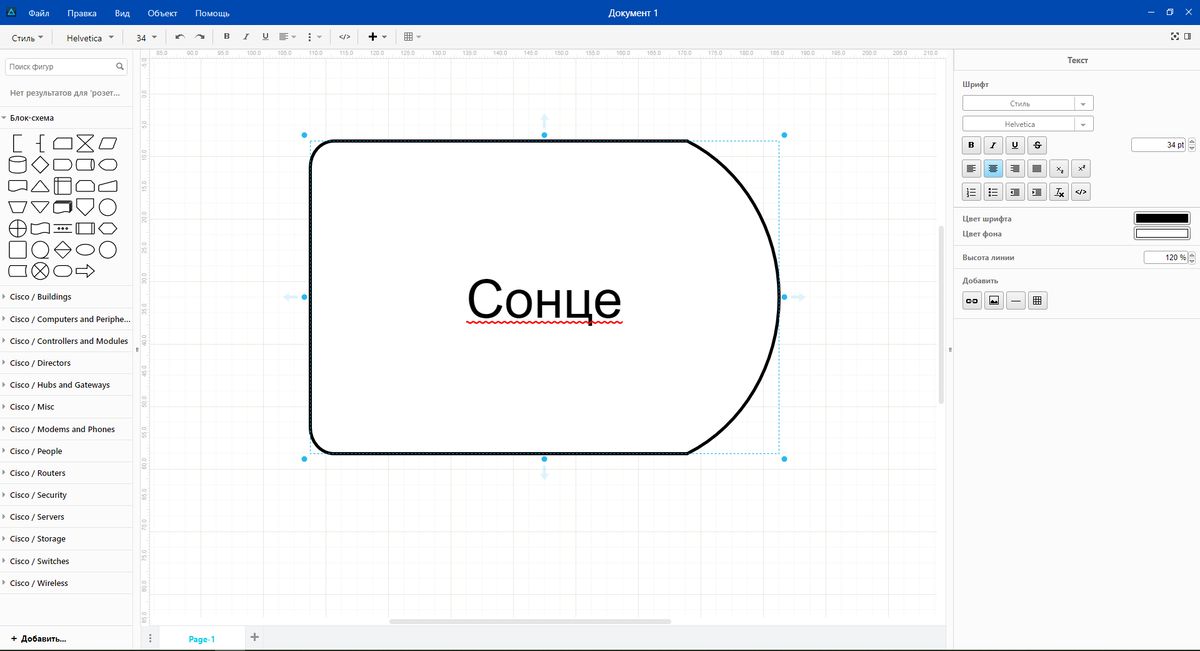Open the Файл menu
The height and width of the screenshot is (651, 1200).
(39, 13)
